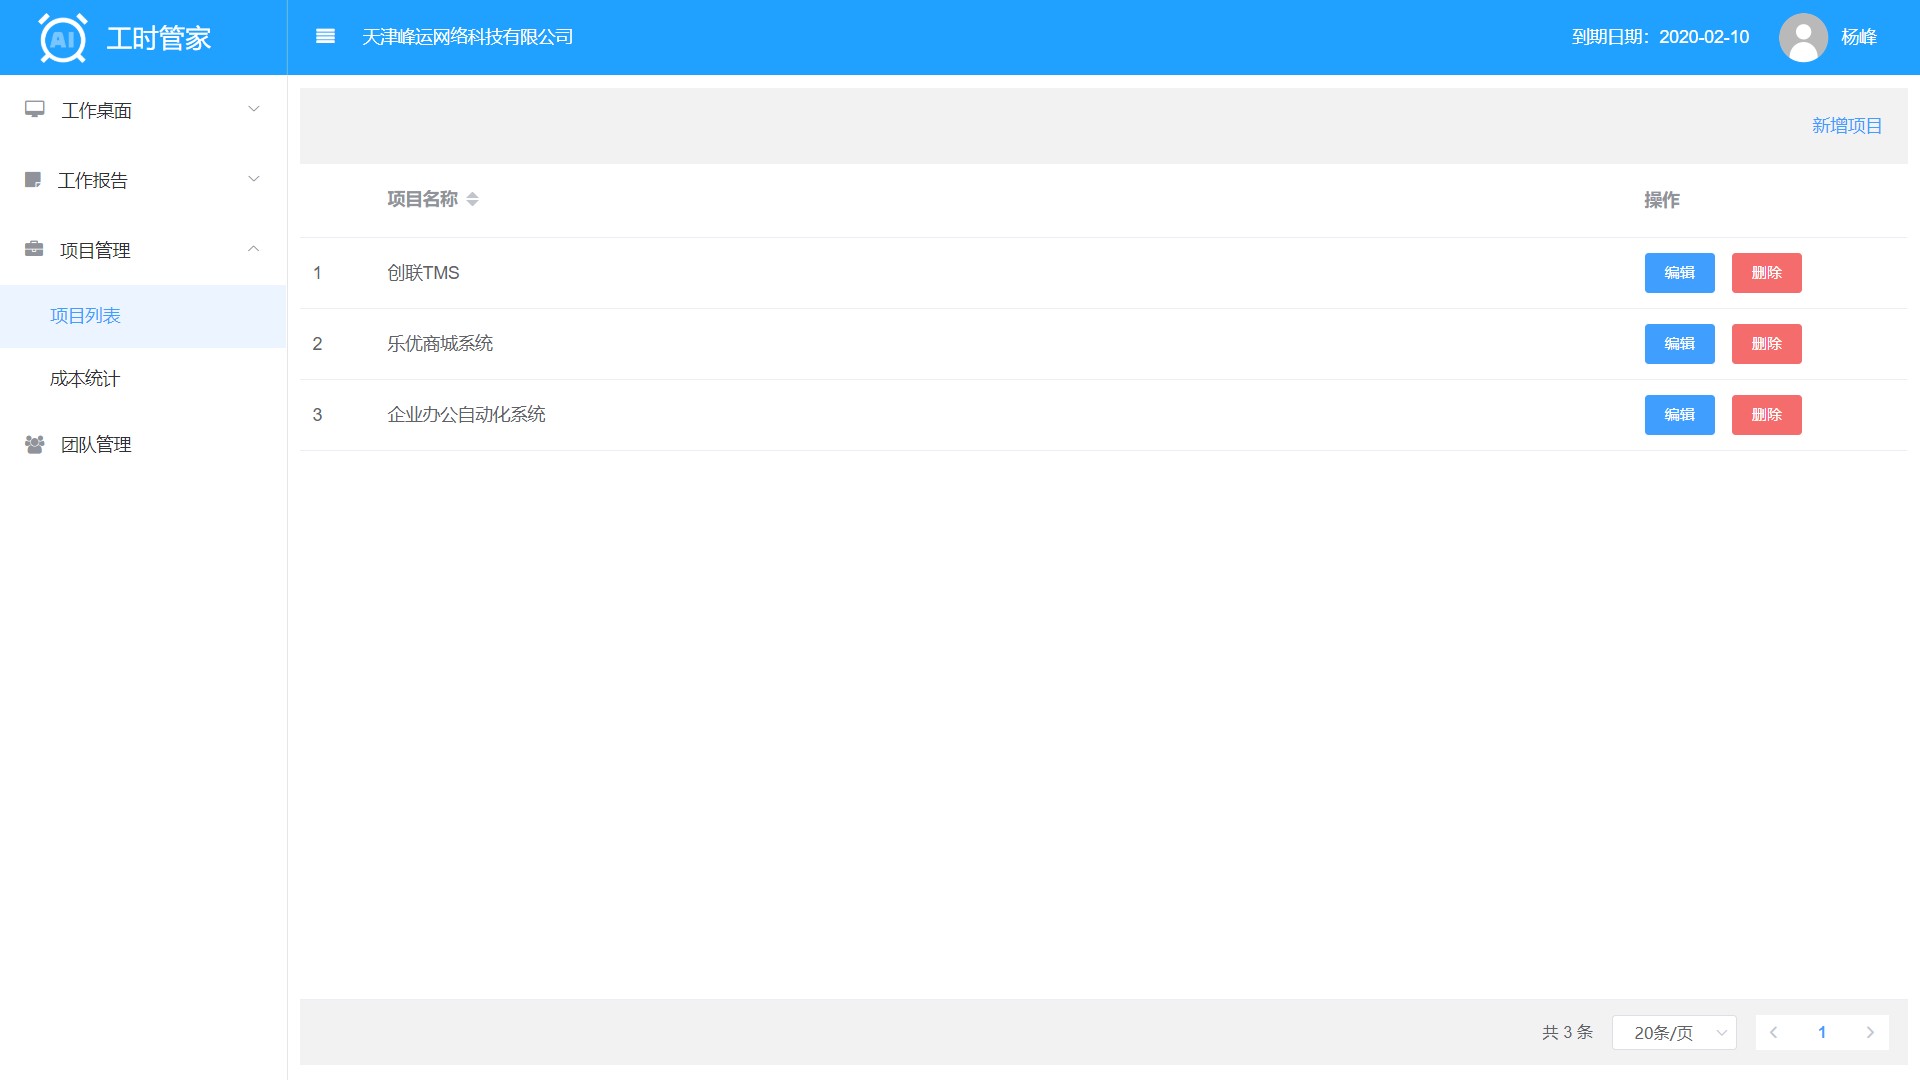
Task: Click the user avatar icon
Action: click(x=1802, y=37)
